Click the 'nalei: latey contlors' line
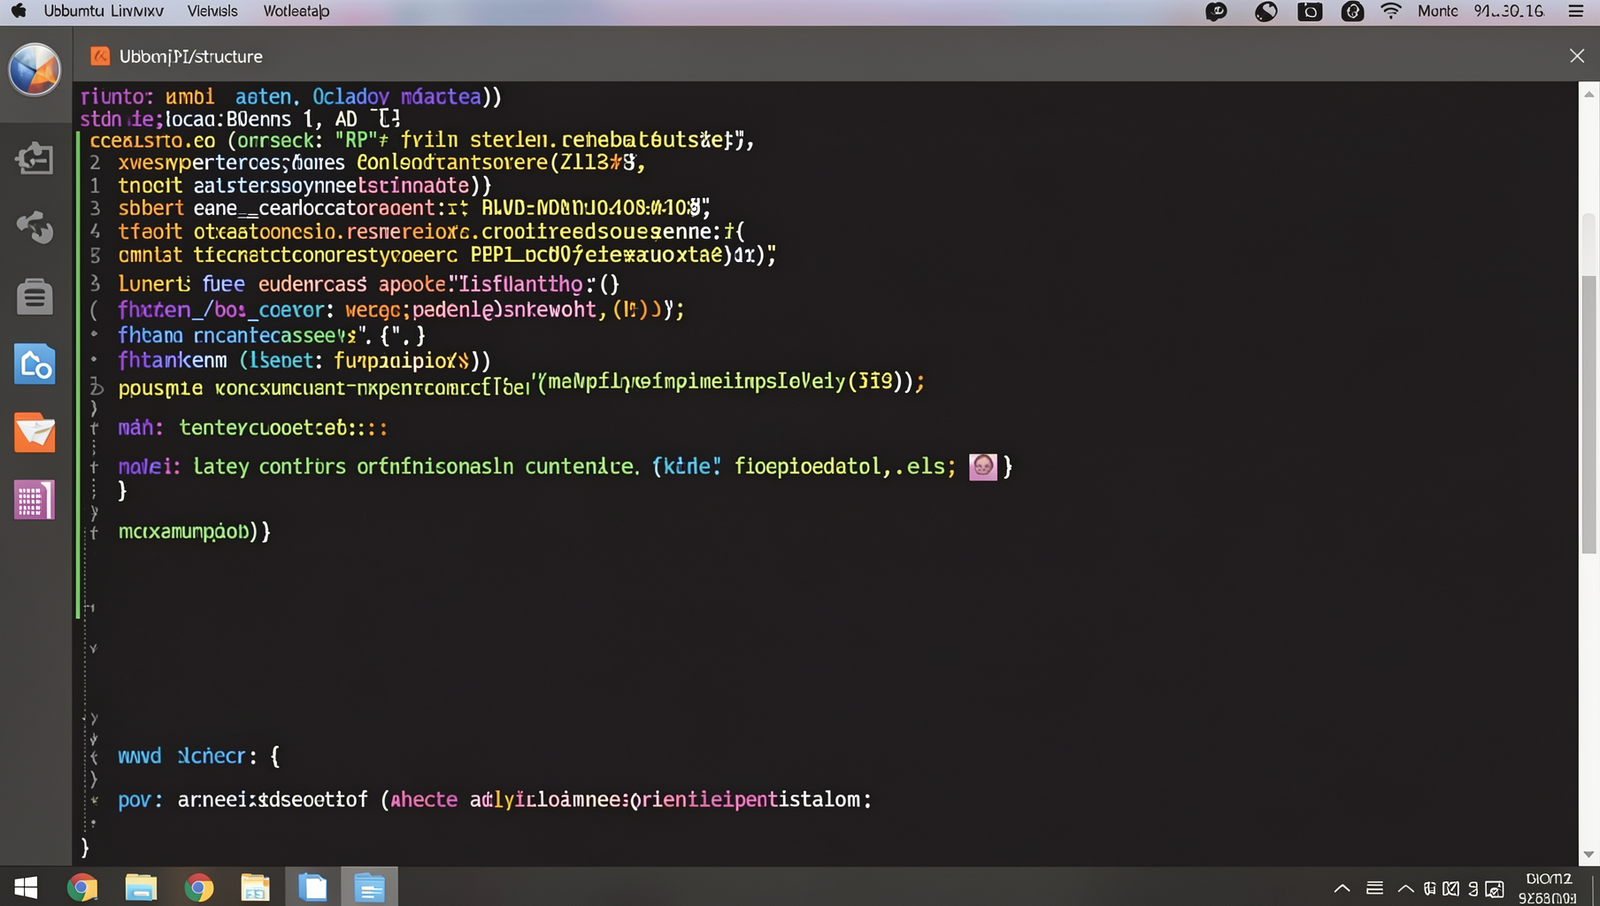The width and height of the screenshot is (1600, 906). pyautogui.click(x=565, y=466)
